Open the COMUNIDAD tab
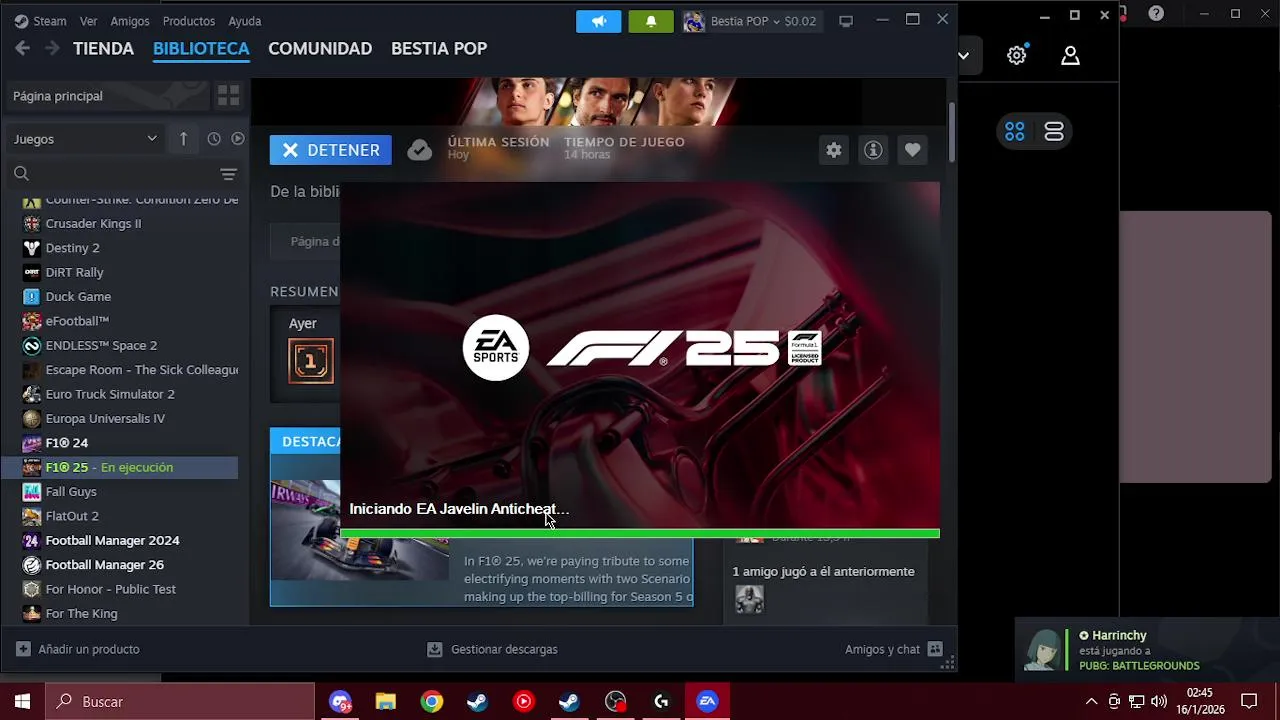This screenshot has width=1280, height=720. 320,48
